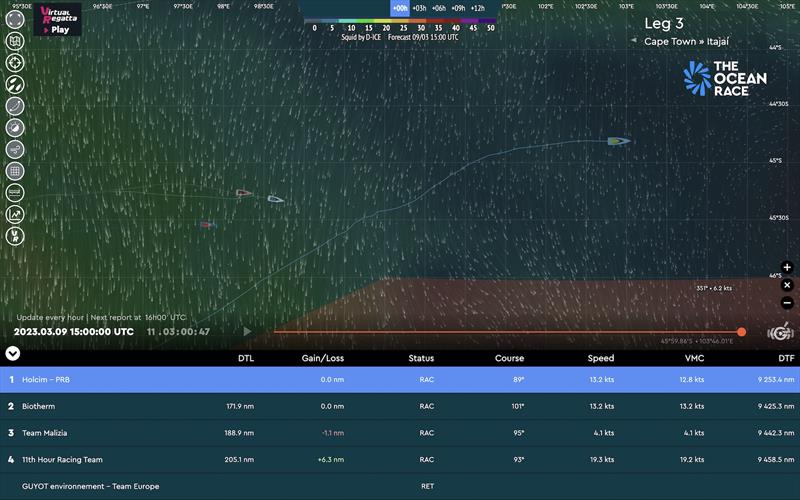Click the VR circular icon

tap(15, 236)
